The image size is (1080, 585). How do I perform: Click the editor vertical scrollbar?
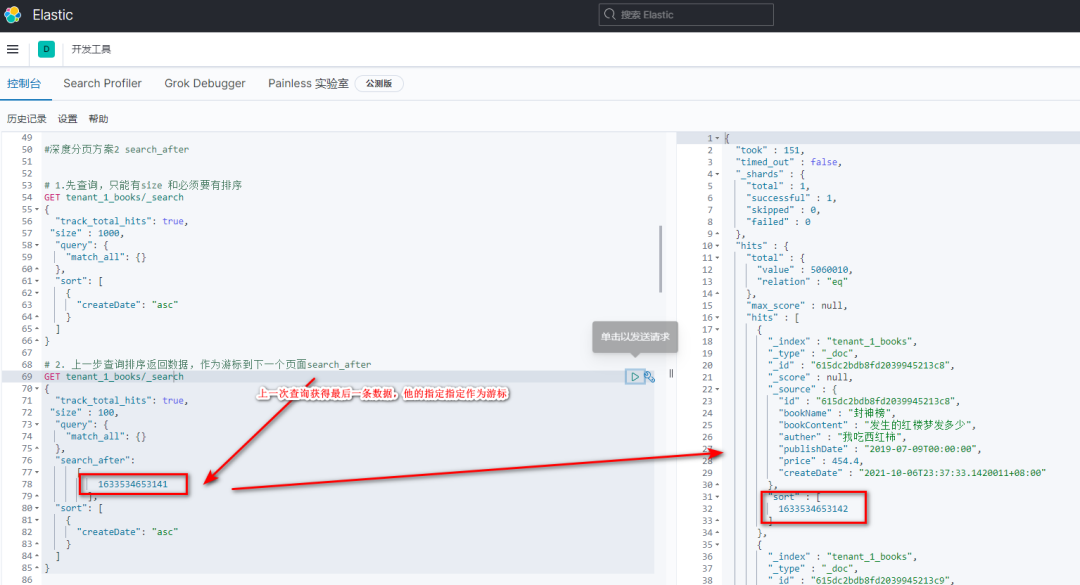(661, 258)
